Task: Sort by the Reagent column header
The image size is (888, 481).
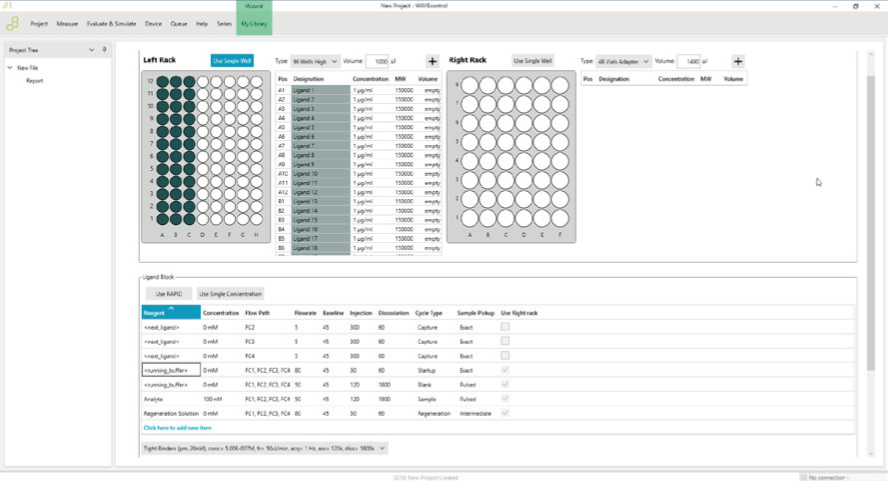Action: tap(171, 312)
